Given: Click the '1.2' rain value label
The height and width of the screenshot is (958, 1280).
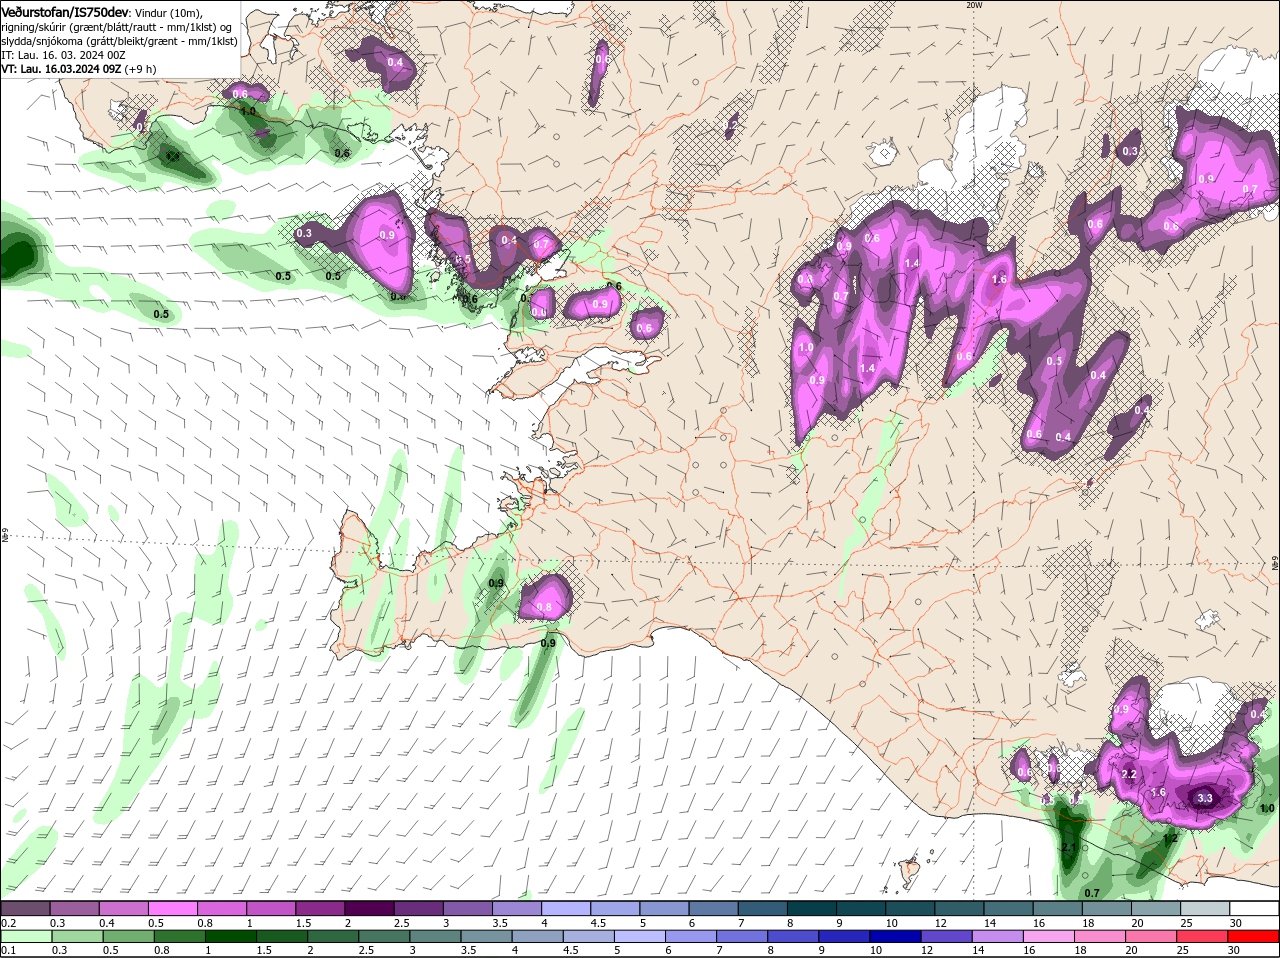Looking at the screenshot, I should pyautogui.click(x=1171, y=838).
